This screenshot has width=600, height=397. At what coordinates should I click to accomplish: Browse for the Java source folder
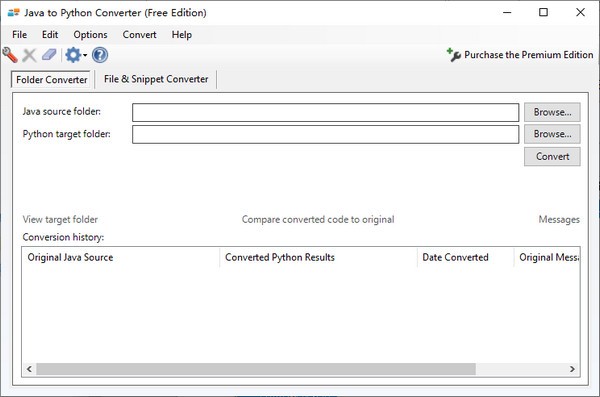[x=552, y=112]
